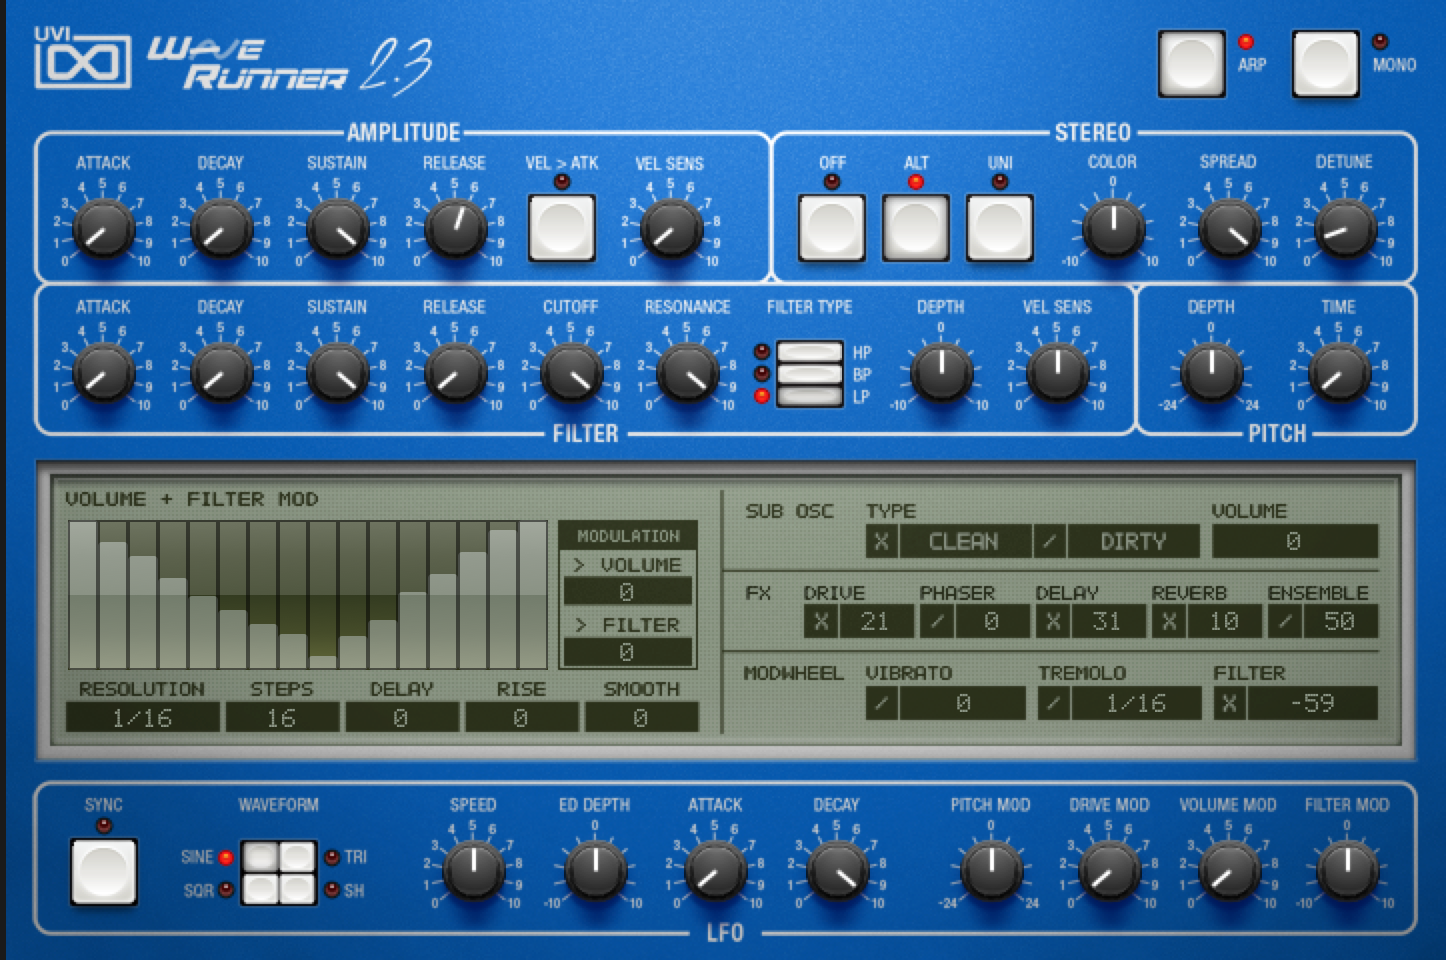
Task: Click the filter CUTOFF knob
Action: click(x=571, y=372)
